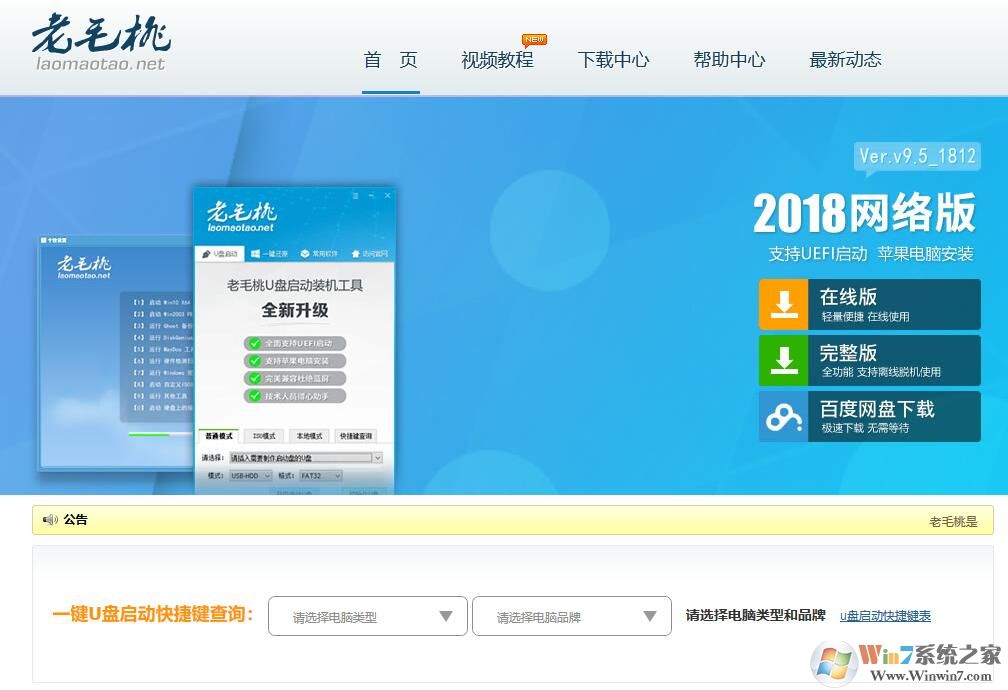
Task: Open the 下载中心 menu item
Action: point(613,60)
